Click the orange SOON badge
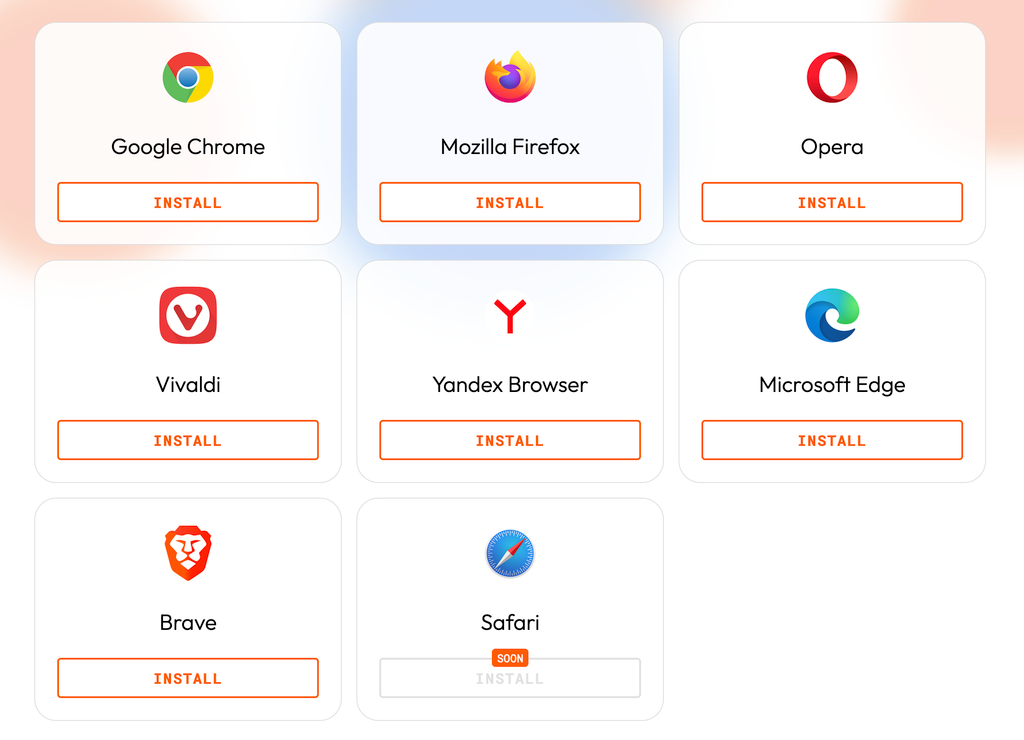 click(510, 658)
